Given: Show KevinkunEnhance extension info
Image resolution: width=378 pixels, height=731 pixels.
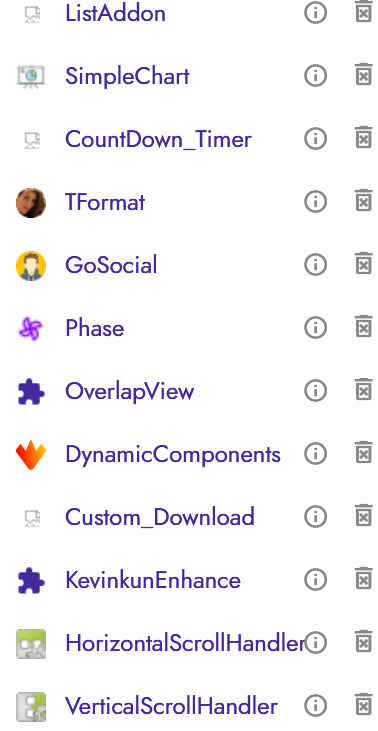Looking at the screenshot, I should coord(316,580).
